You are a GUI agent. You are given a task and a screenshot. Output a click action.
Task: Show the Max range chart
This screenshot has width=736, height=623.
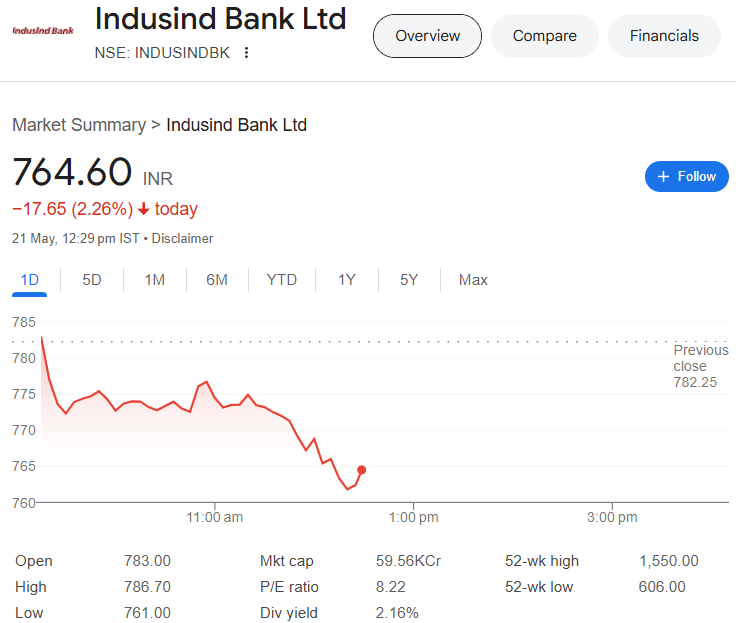point(473,280)
